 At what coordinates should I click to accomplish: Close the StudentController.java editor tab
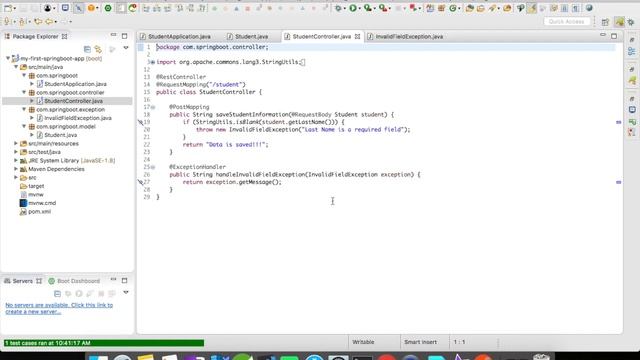click(x=358, y=36)
